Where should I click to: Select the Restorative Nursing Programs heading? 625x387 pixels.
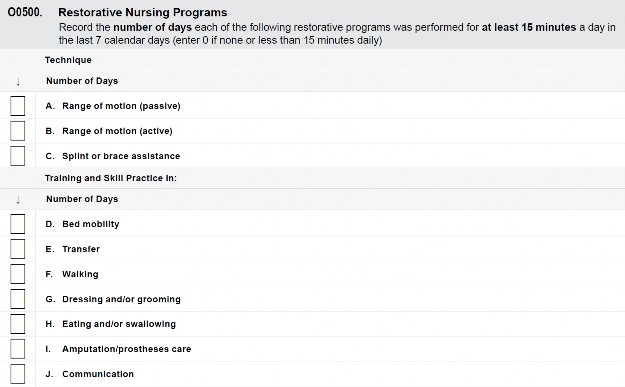(143, 12)
